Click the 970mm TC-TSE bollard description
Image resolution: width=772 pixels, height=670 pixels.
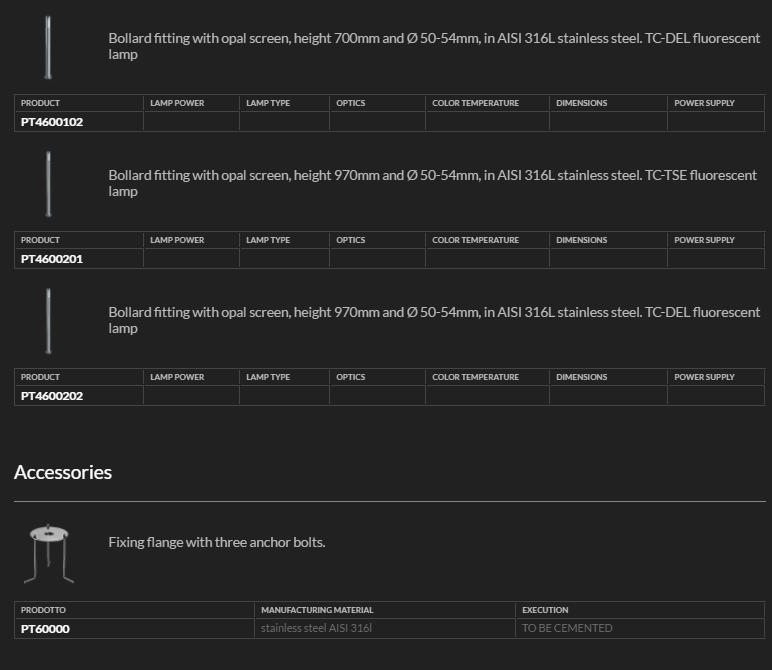432,183
